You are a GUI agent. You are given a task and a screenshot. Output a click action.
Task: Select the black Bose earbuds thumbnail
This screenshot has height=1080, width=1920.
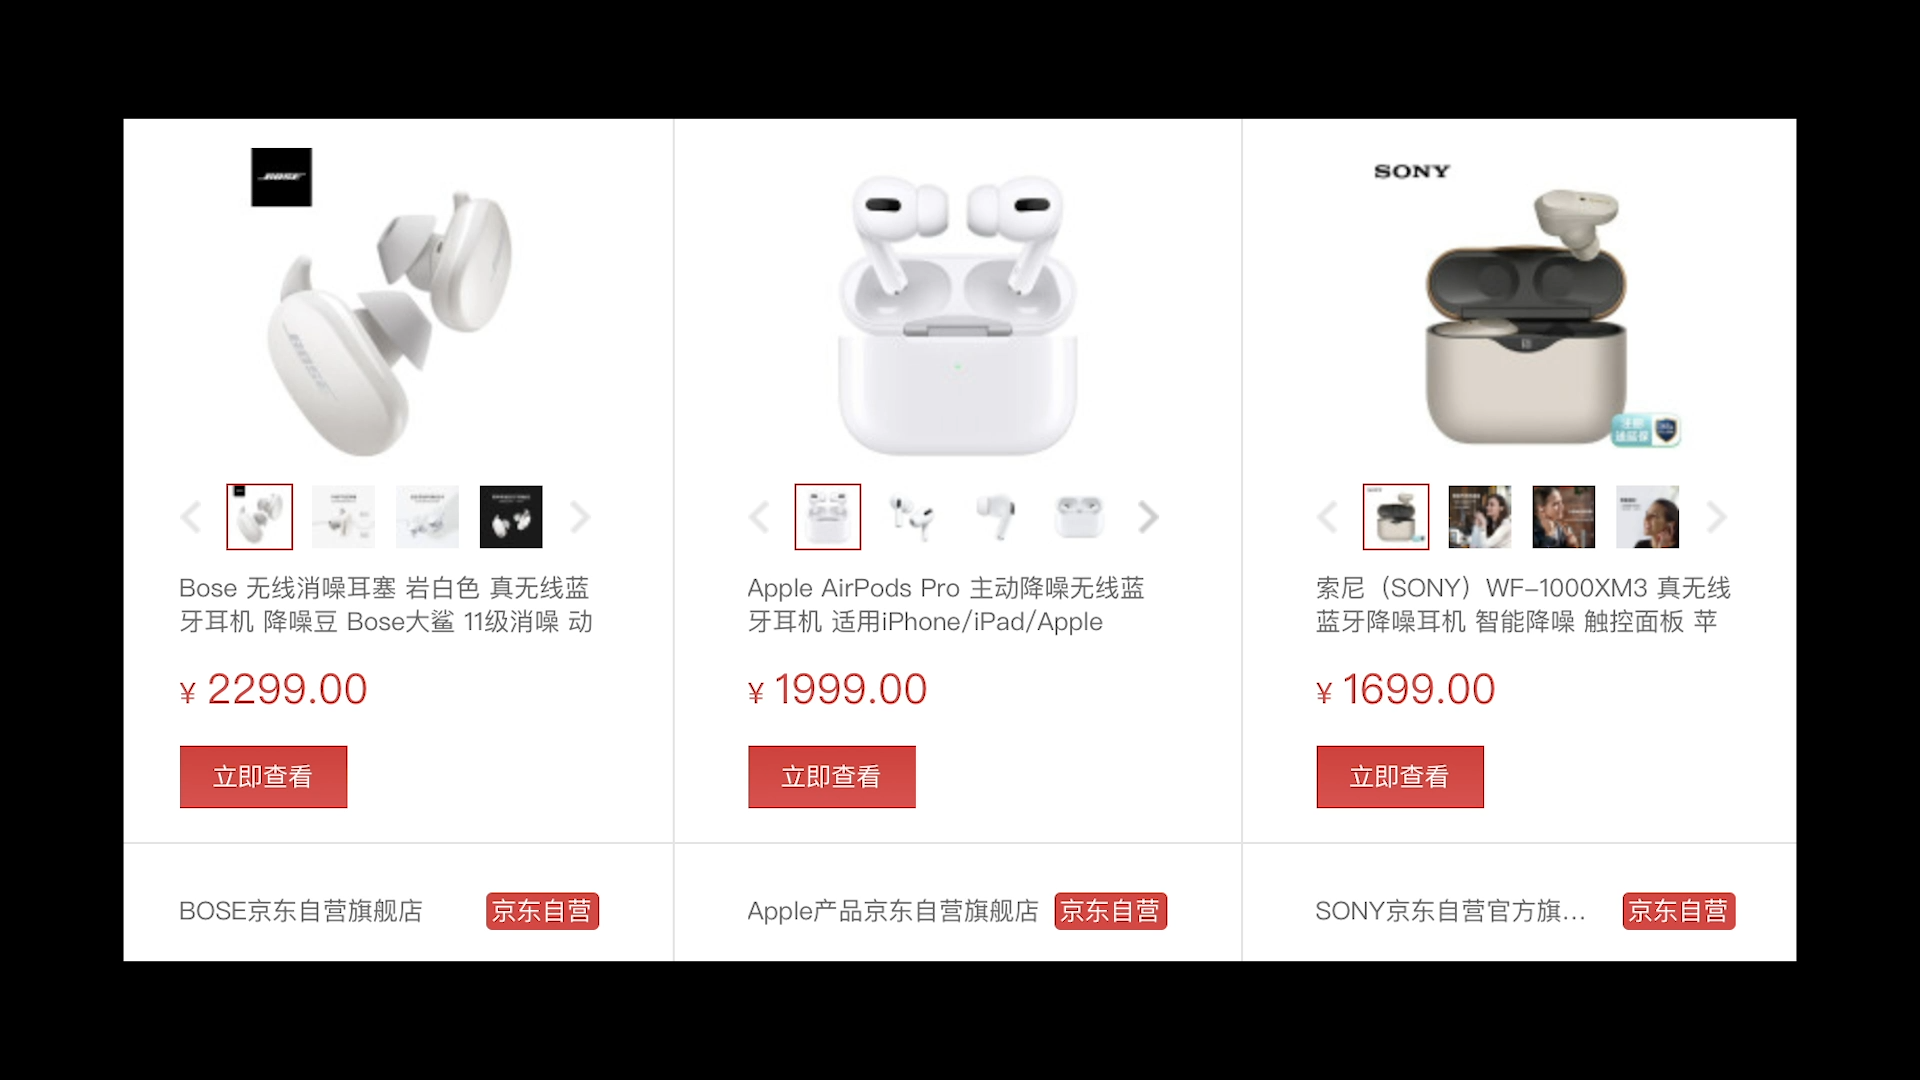(511, 517)
